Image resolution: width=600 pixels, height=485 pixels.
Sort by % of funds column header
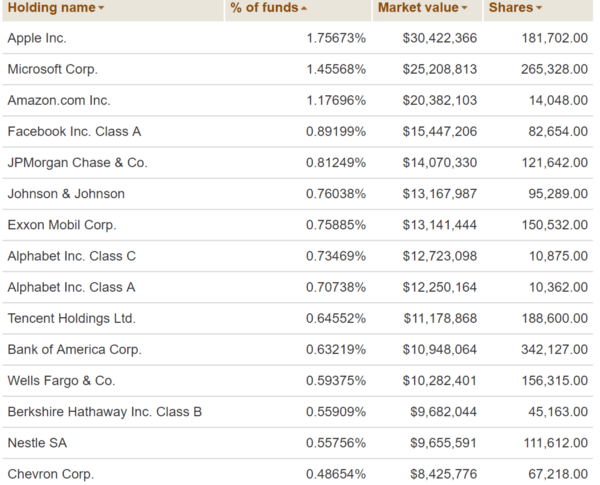[x=268, y=8]
